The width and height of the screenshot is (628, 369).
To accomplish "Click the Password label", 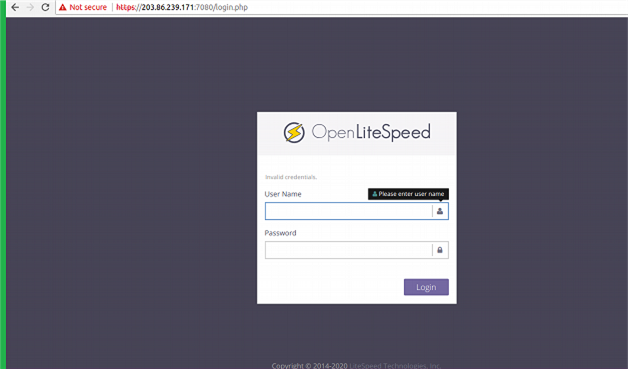I will click(x=280, y=233).
